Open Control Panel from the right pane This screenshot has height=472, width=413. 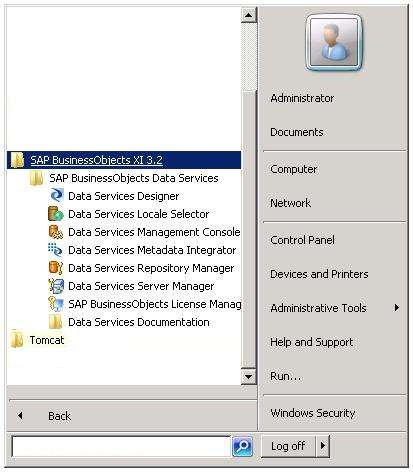coord(302,240)
